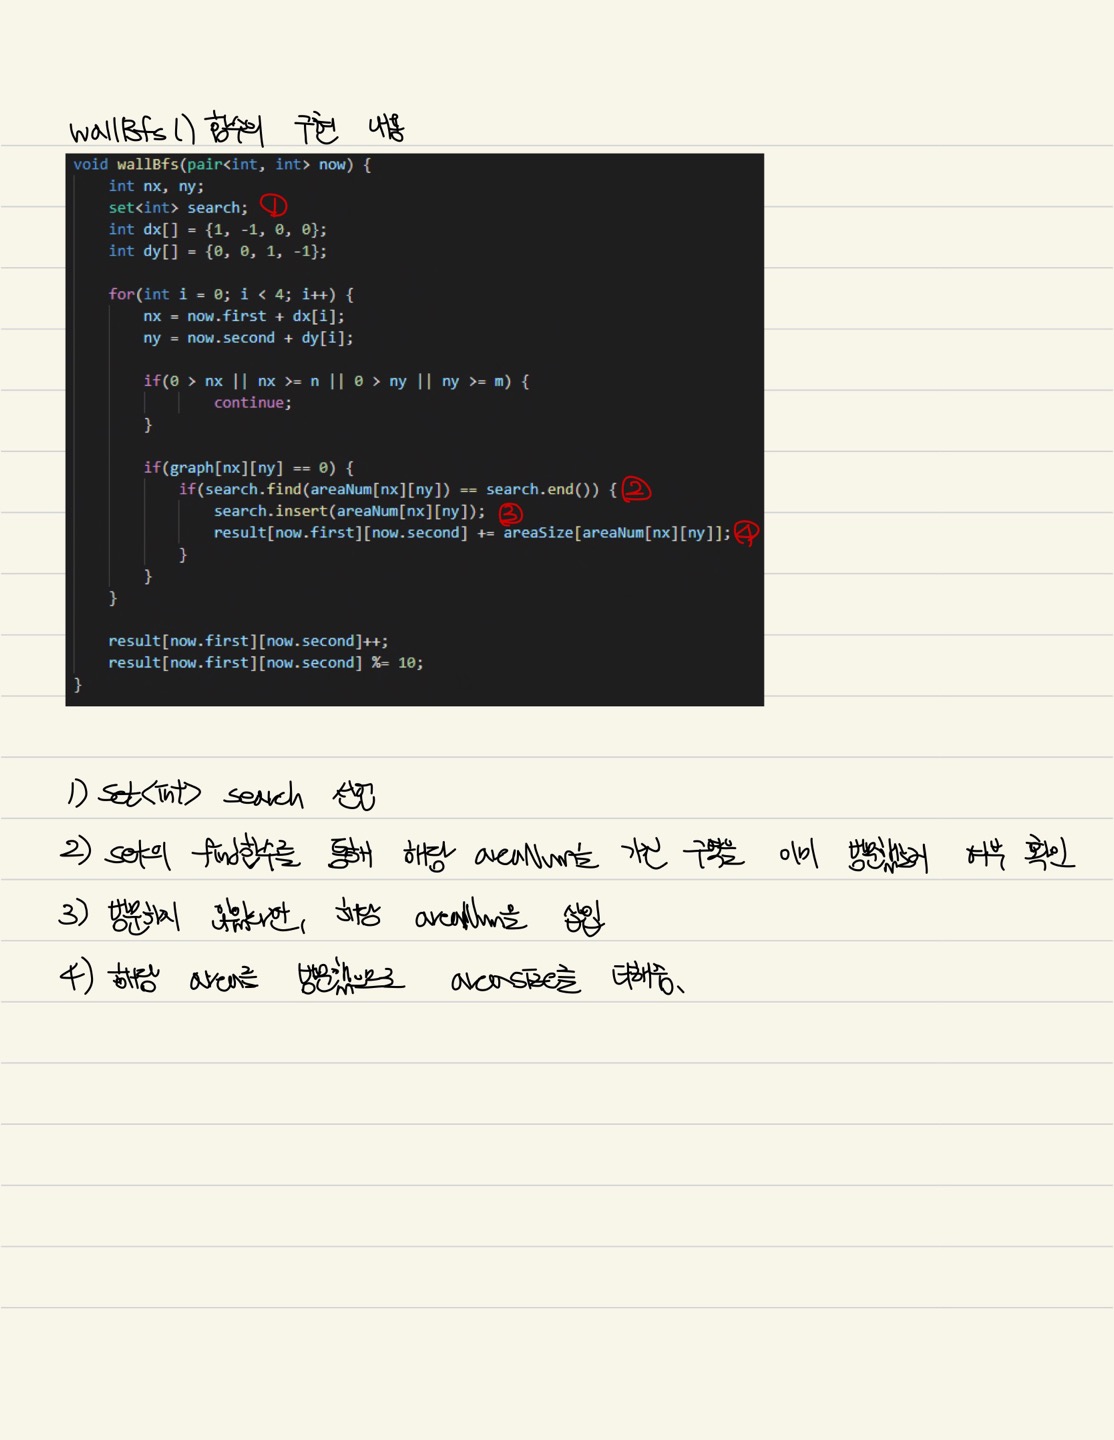Click the 'search.insert(areaNum[nx][ny]);' line
Image resolution: width=1114 pixels, height=1440 pixels.
[349, 511]
